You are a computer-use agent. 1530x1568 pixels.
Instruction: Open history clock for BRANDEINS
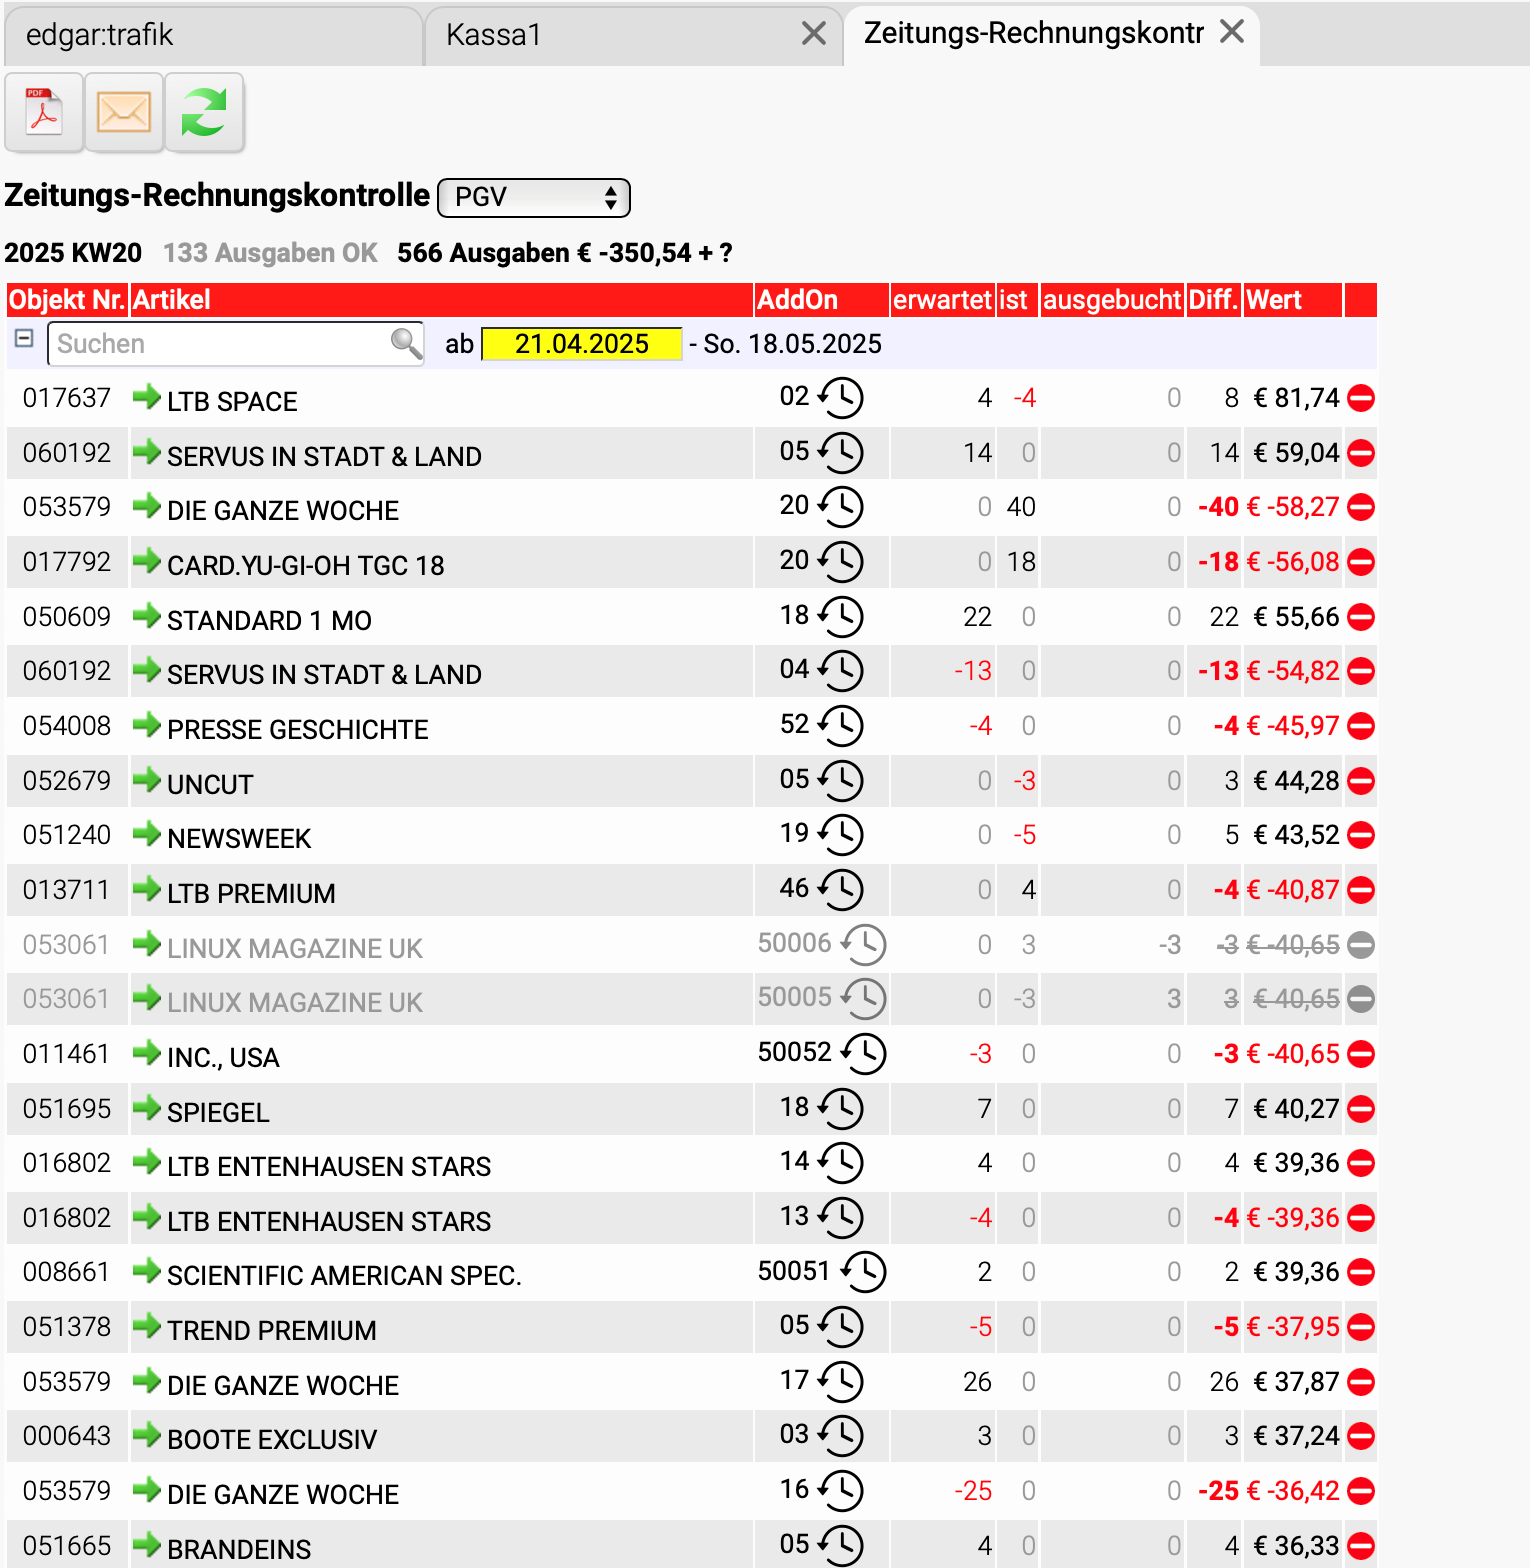click(x=841, y=1546)
